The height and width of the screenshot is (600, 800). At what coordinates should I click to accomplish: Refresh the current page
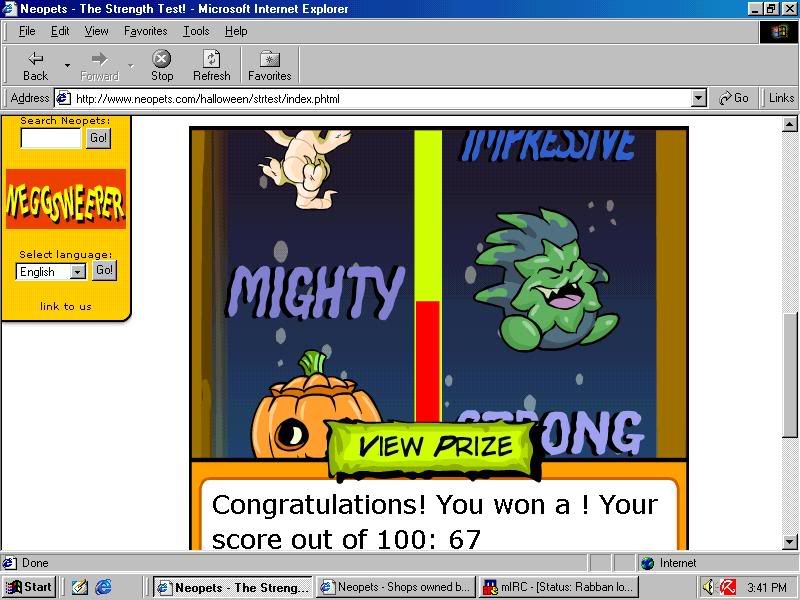tap(211, 66)
